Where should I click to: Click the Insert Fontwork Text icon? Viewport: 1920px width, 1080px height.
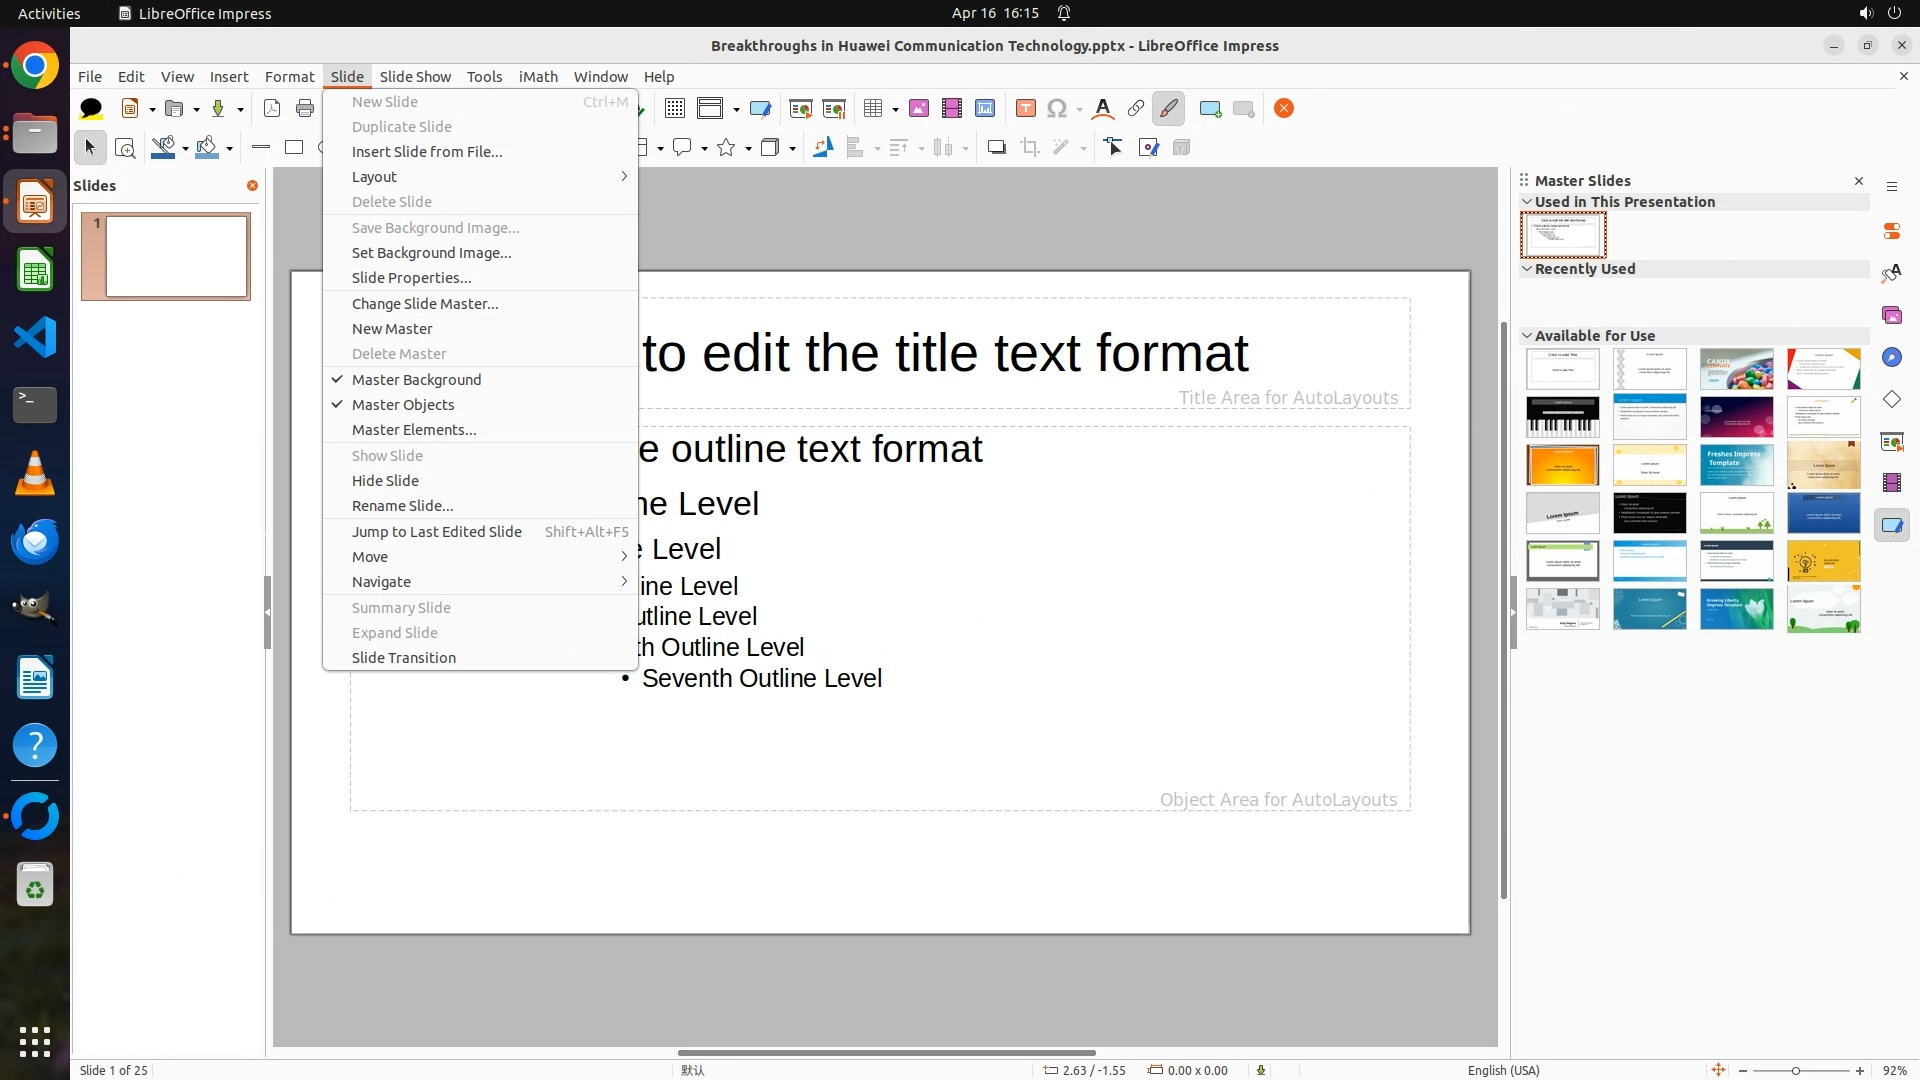point(1102,109)
